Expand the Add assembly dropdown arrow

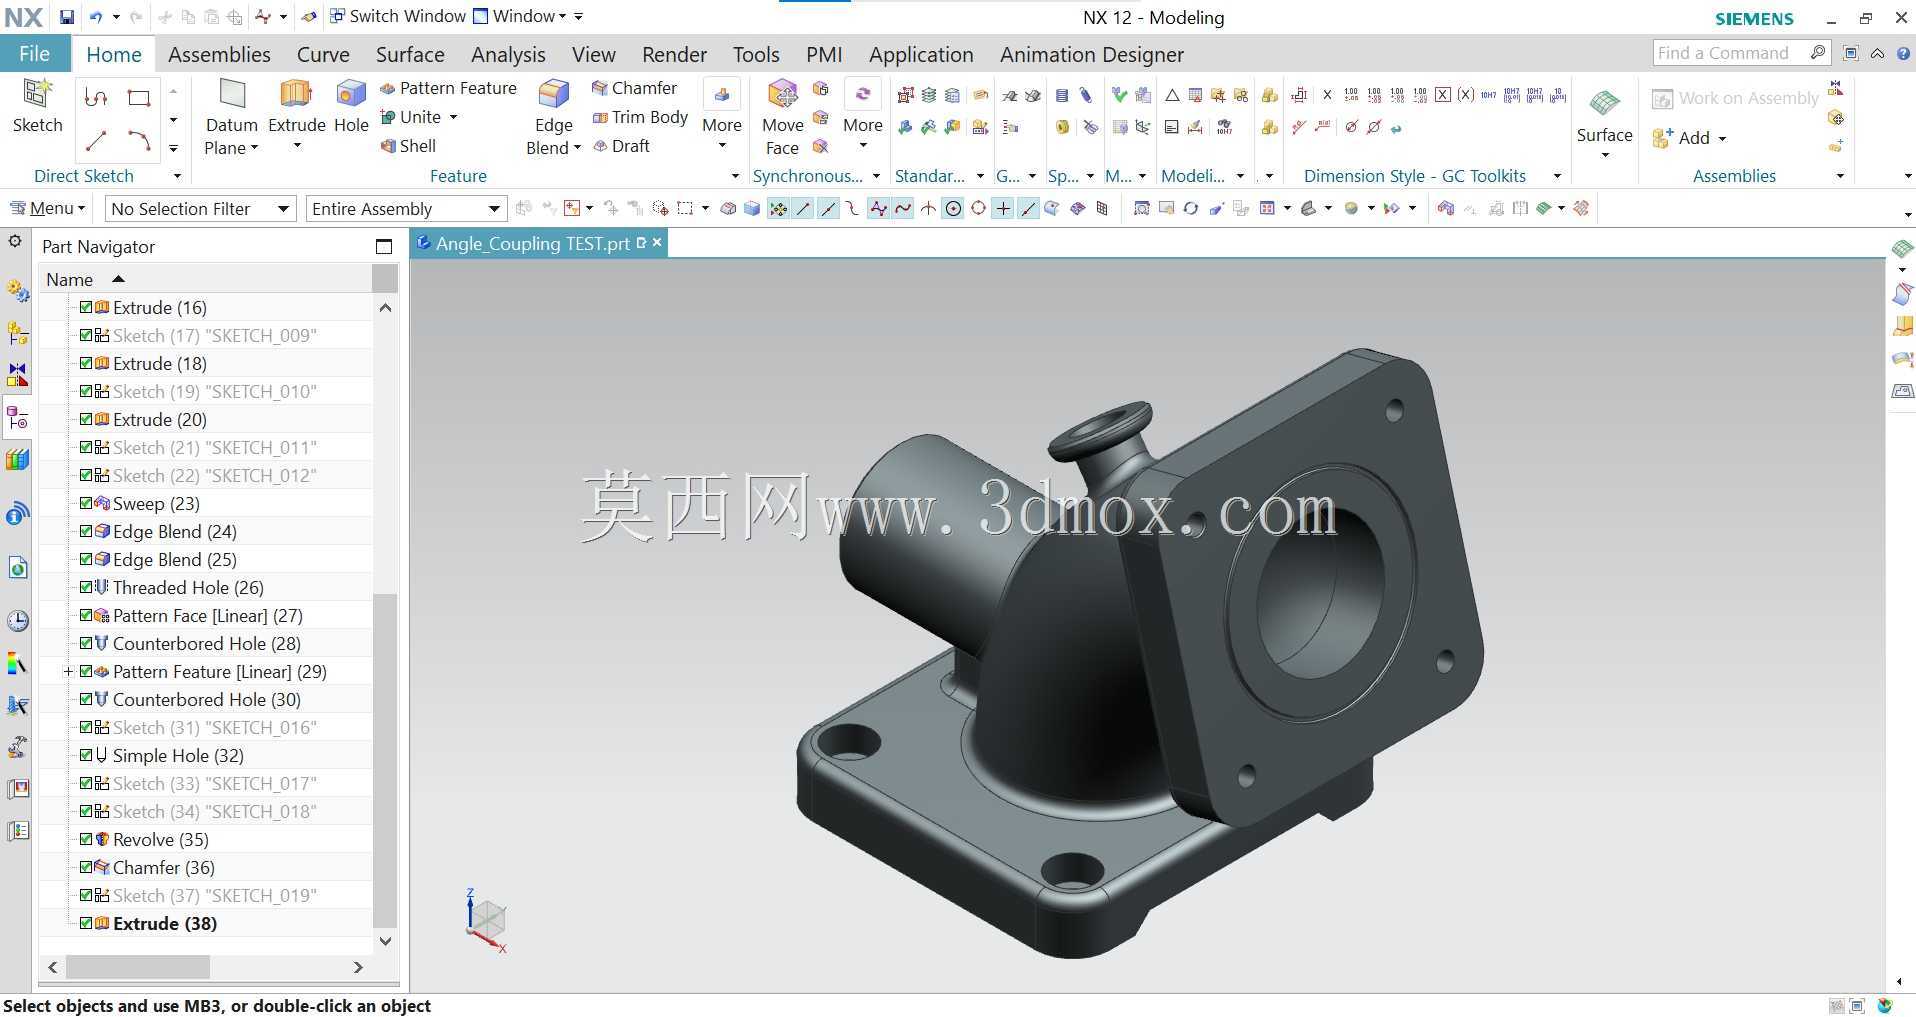pyautogui.click(x=1722, y=139)
